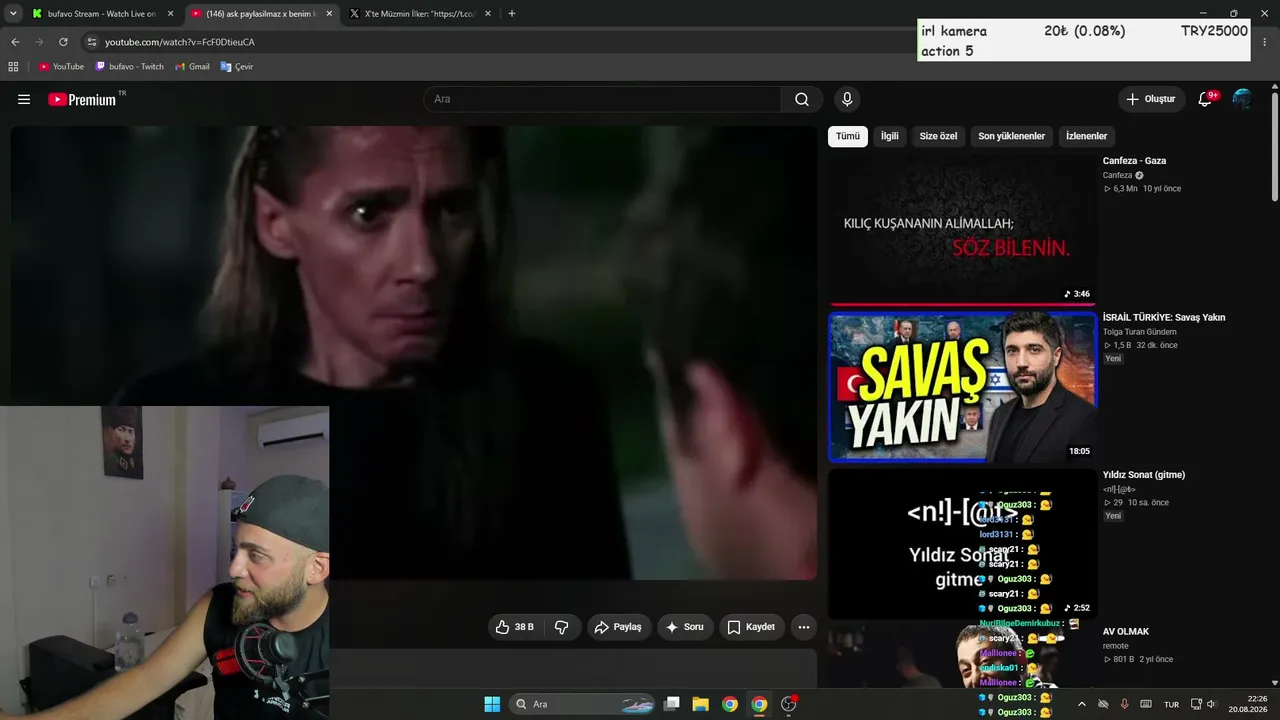The width and height of the screenshot is (1280, 720).
Task: Close the X'te Müzmin İlker tab
Action: tap(488, 14)
